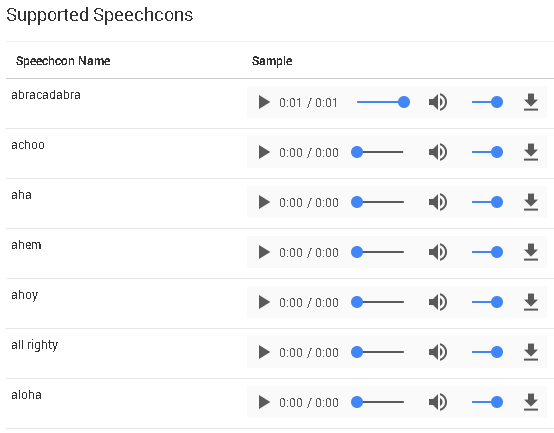This screenshot has width=554, height=433.
Task: Click the Sample column header
Action: [272, 61]
